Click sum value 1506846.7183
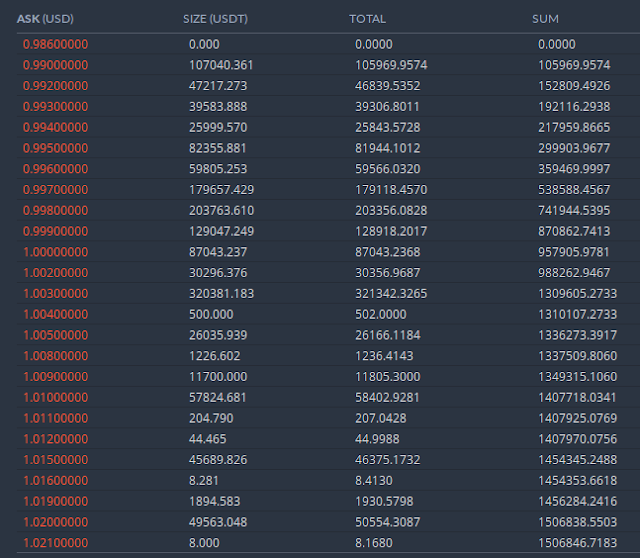 578,542
